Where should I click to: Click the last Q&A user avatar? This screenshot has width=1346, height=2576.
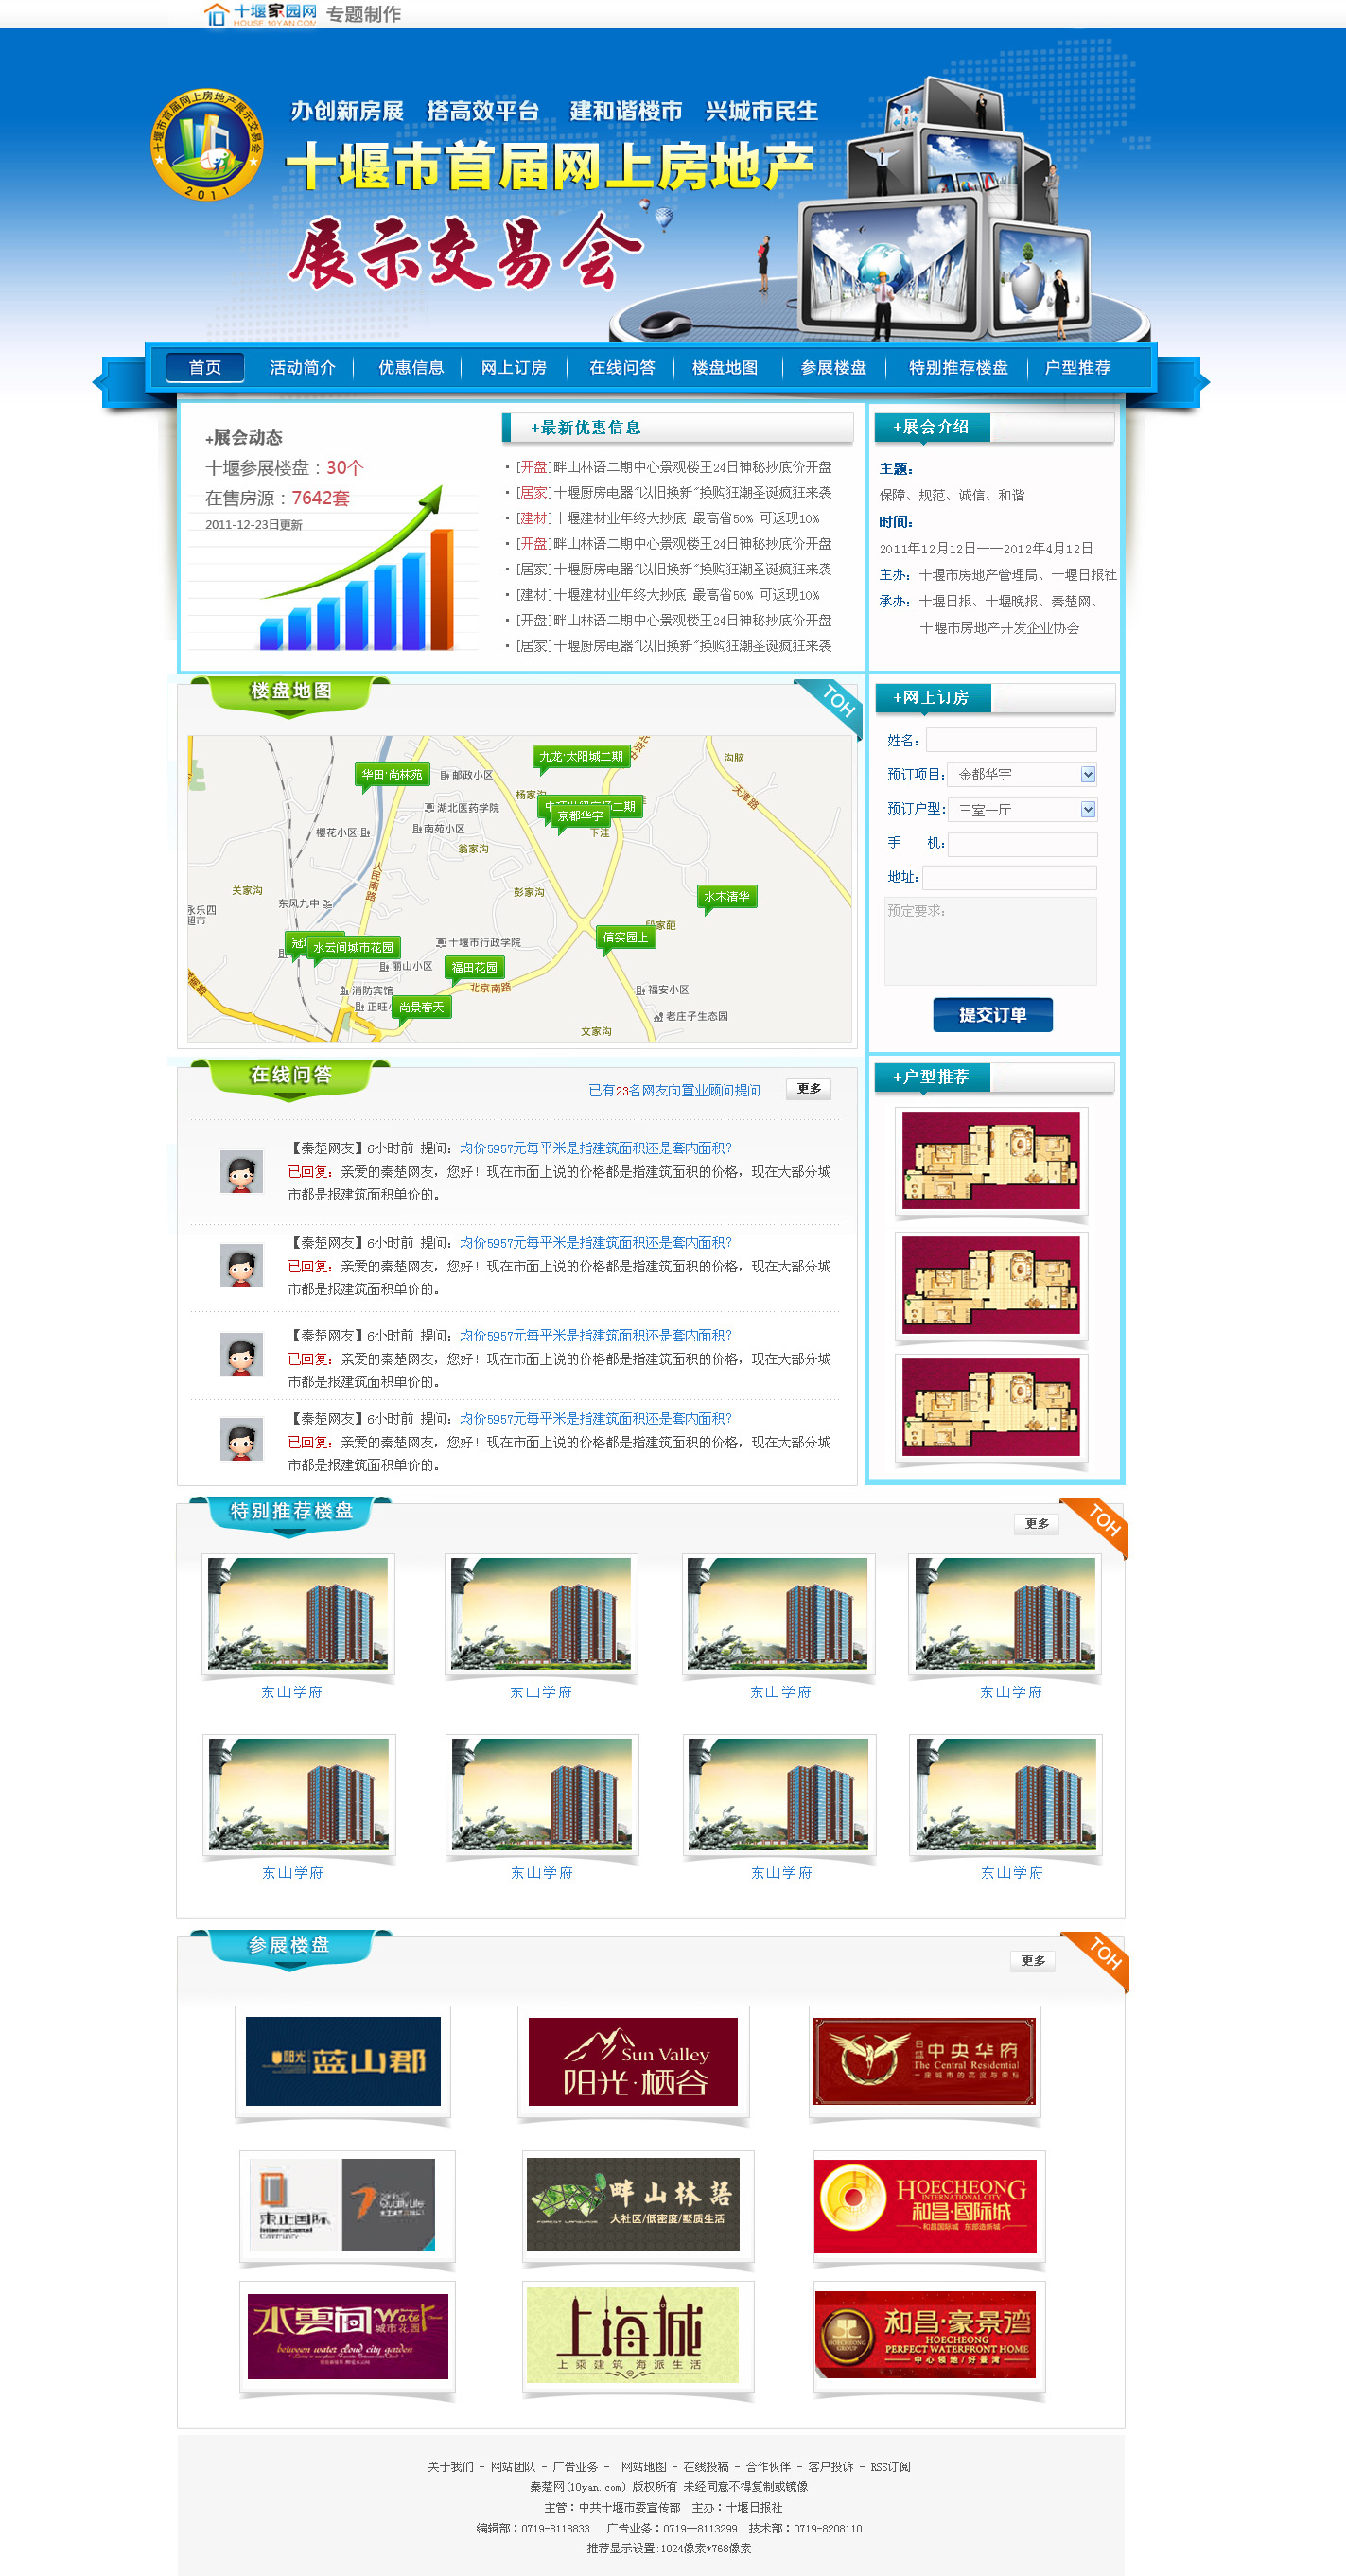click(241, 1440)
